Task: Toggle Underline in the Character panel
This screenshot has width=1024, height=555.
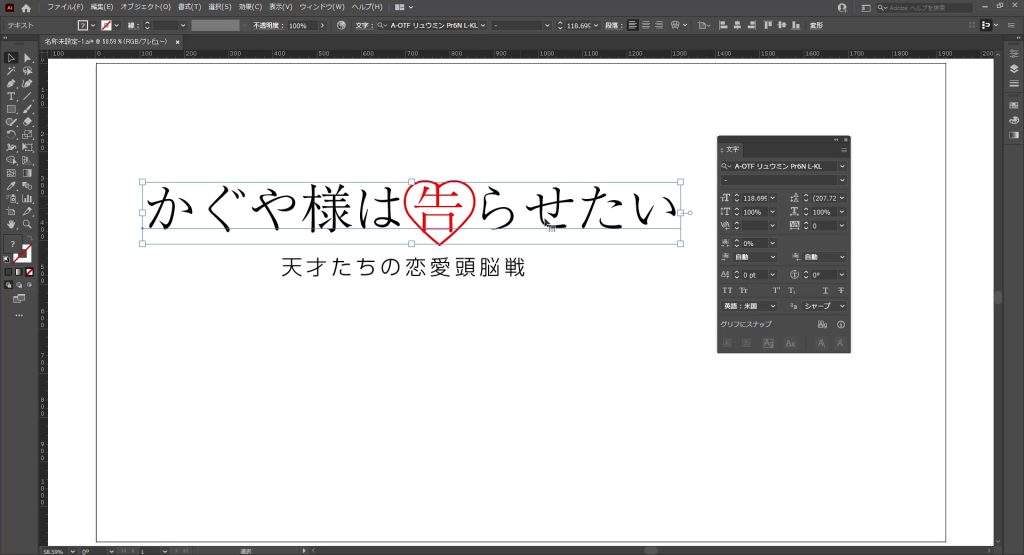Action: pos(825,290)
